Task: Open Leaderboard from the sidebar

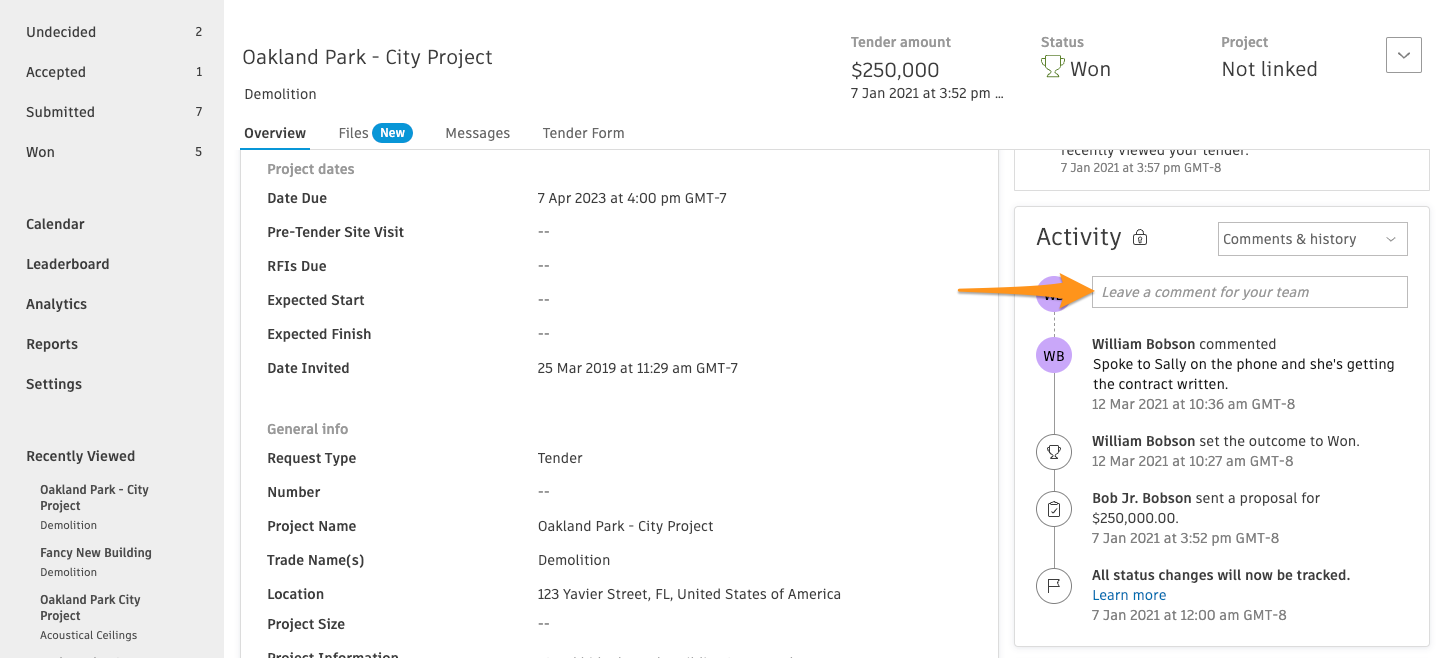Action: pyautogui.click(x=67, y=264)
